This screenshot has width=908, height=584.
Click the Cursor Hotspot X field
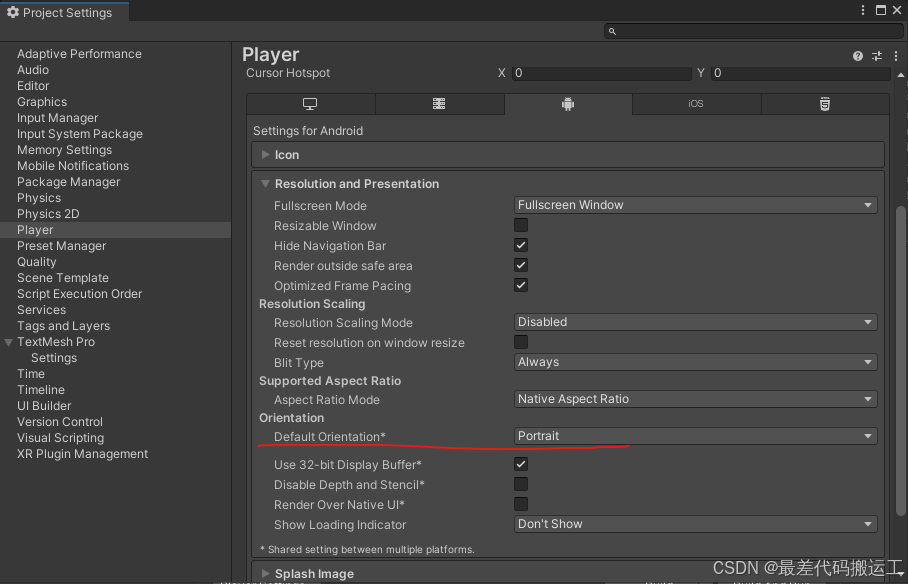click(601, 73)
